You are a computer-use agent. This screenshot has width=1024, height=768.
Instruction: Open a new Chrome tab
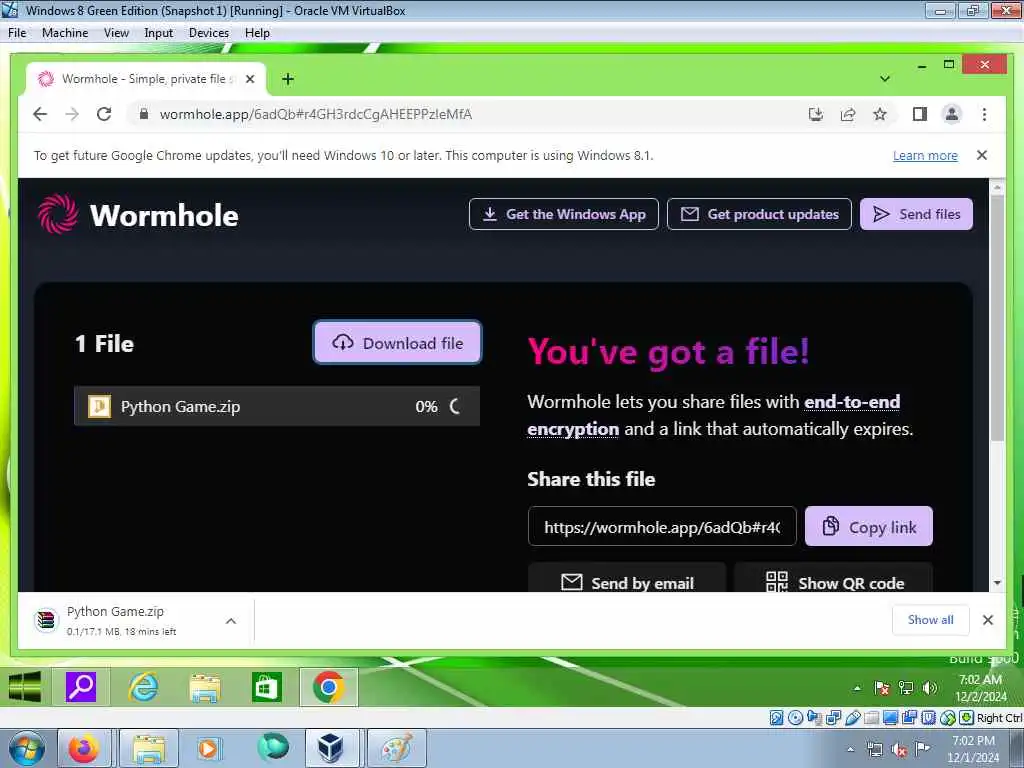(x=287, y=79)
